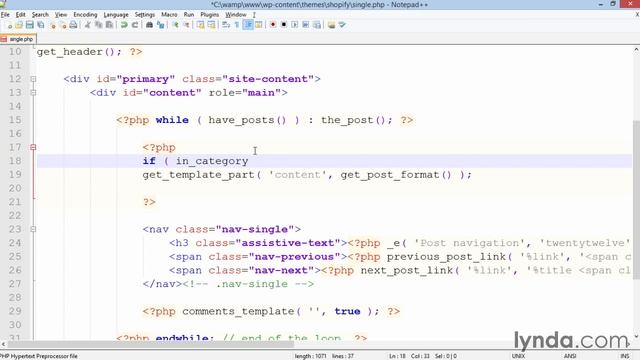Click 'get_template_part' on line 19

click(198, 175)
